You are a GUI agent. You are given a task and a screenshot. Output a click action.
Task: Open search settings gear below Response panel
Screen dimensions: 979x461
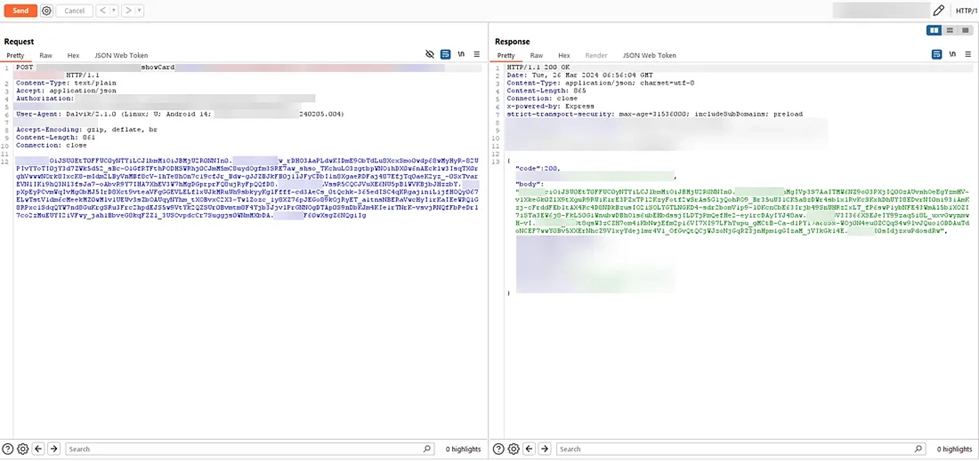click(x=513, y=449)
